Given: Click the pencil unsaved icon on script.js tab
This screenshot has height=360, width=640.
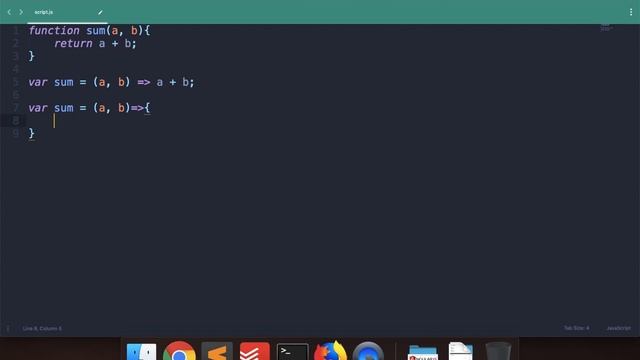Looking at the screenshot, I should click(100, 12).
